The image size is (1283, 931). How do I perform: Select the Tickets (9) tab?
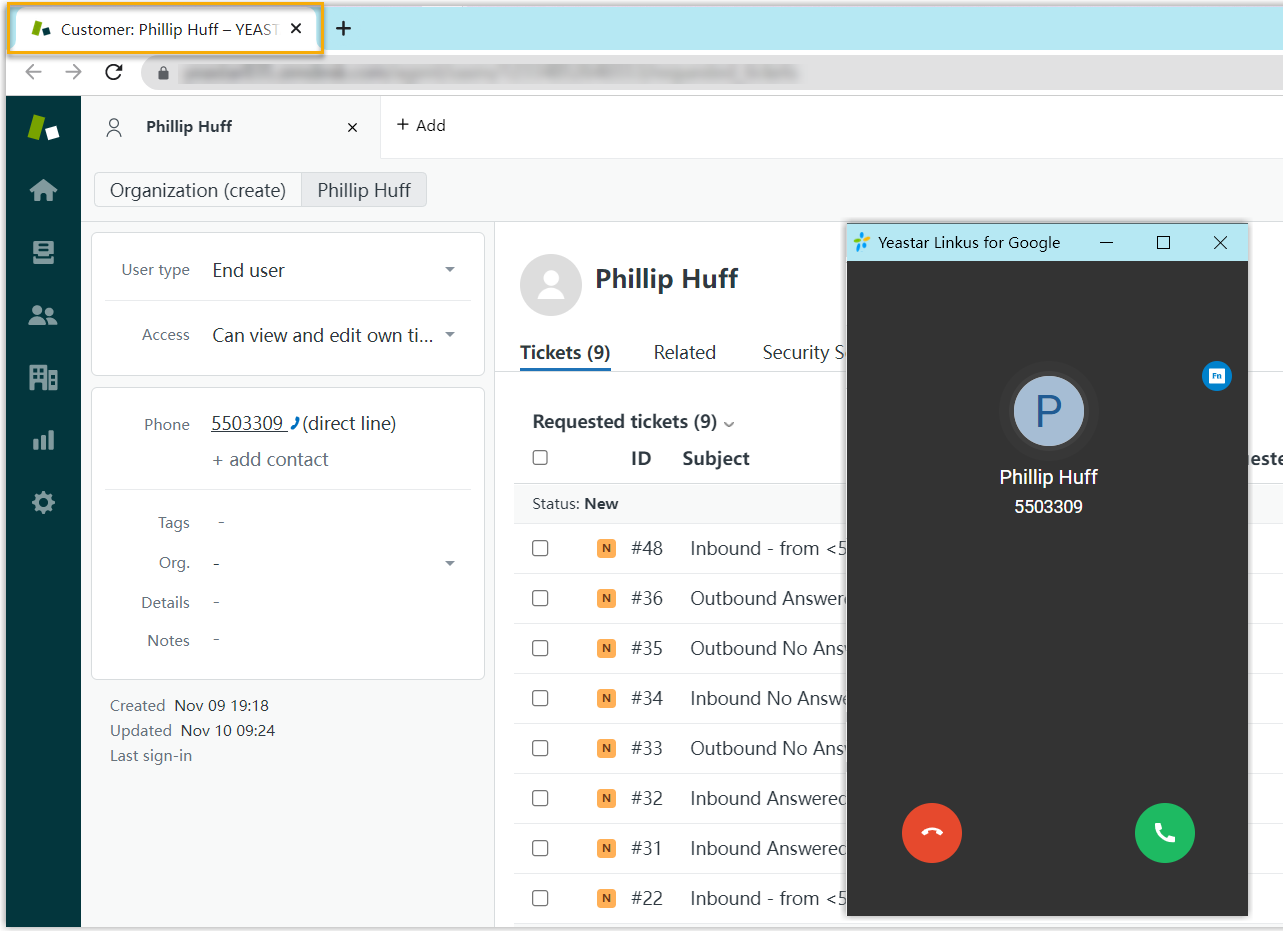coord(565,352)
